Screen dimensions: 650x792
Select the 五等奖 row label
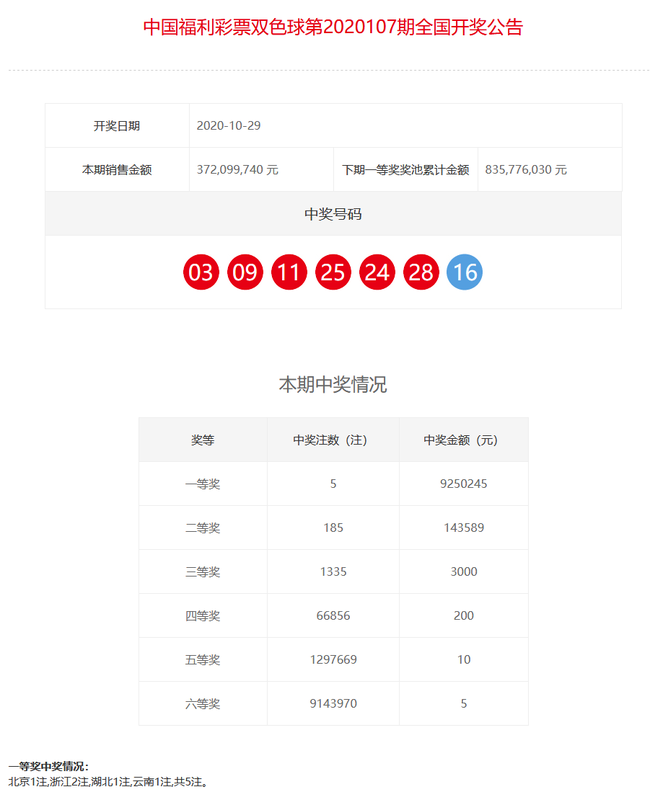203,660
